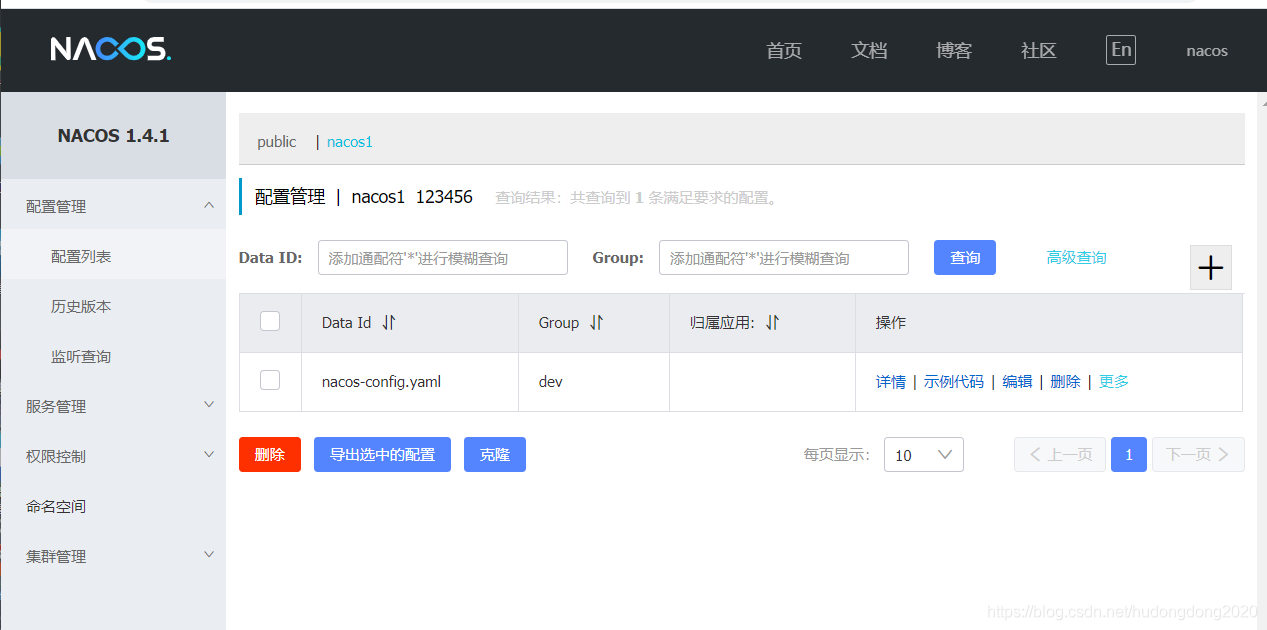Sort table by Data Id column
1267x630 pixels.
389,322
